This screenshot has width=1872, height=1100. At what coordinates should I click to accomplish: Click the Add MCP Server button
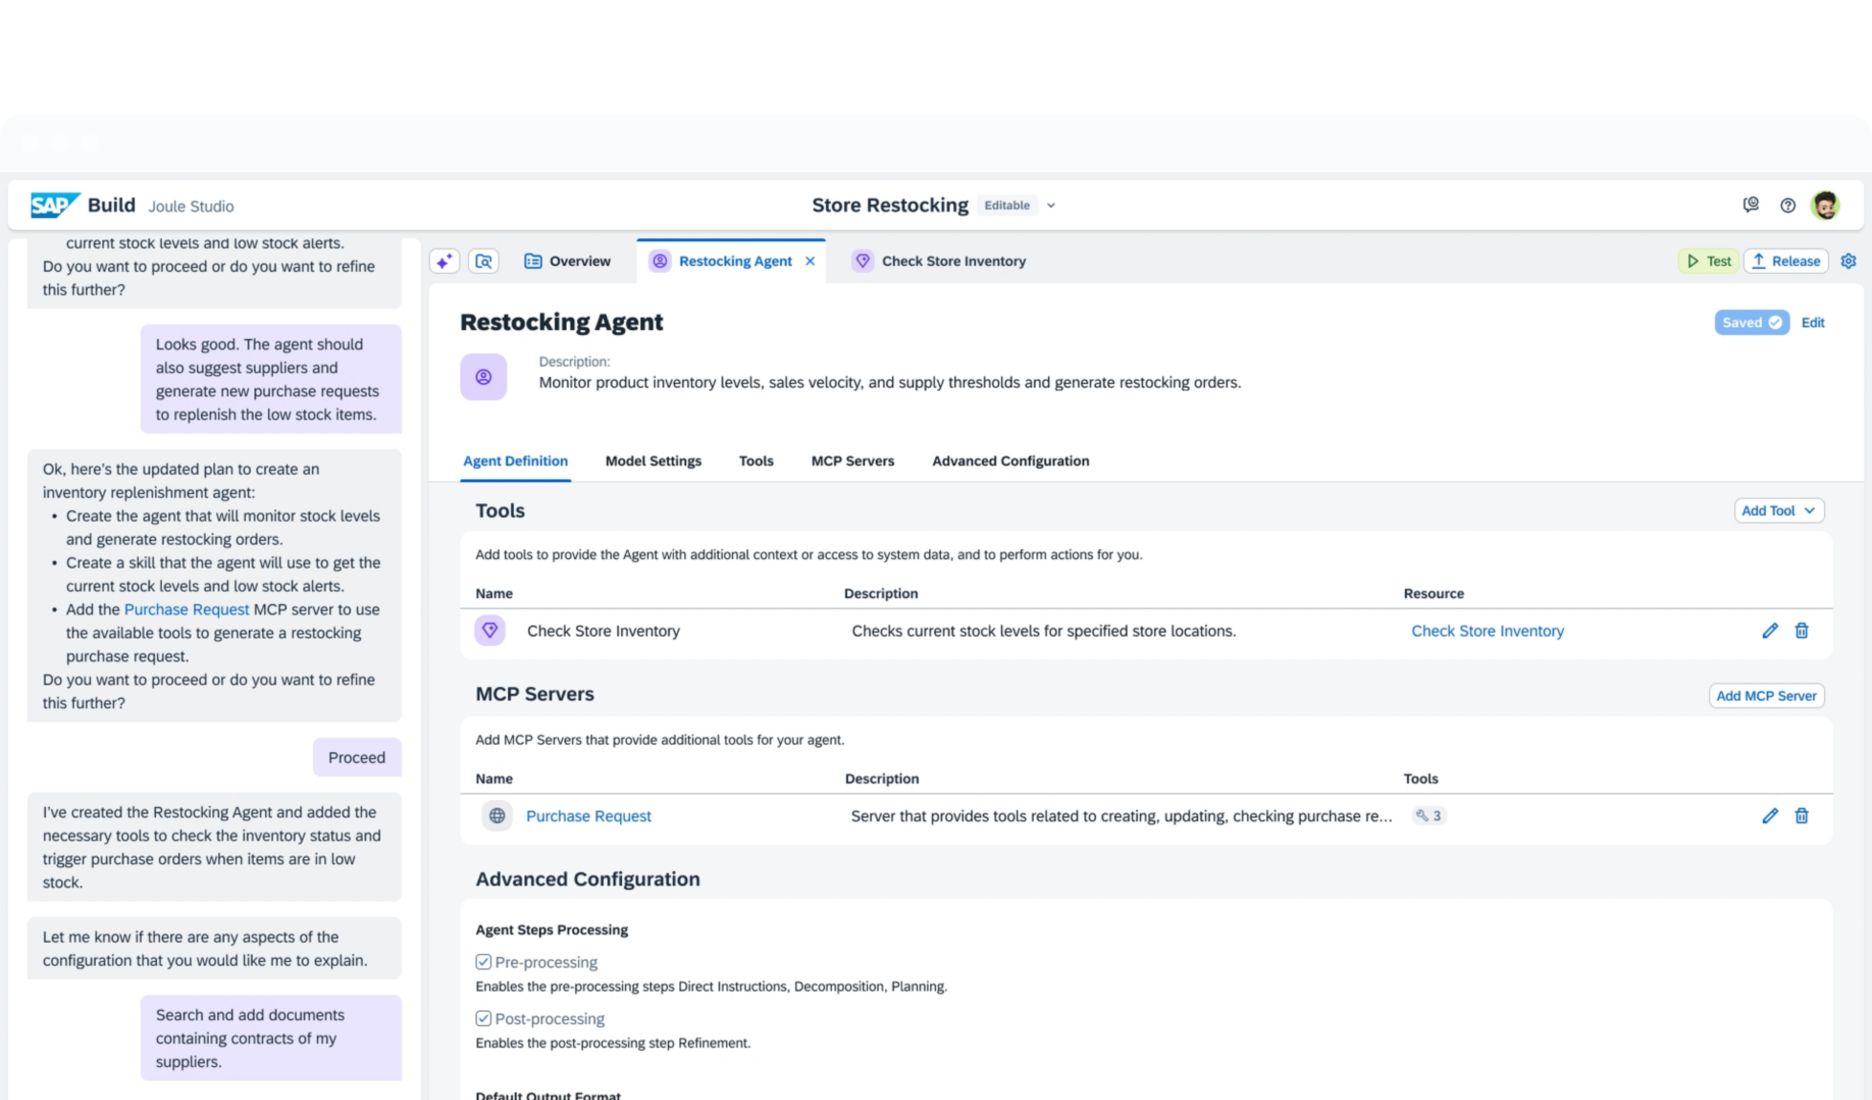pos(1766,696)
